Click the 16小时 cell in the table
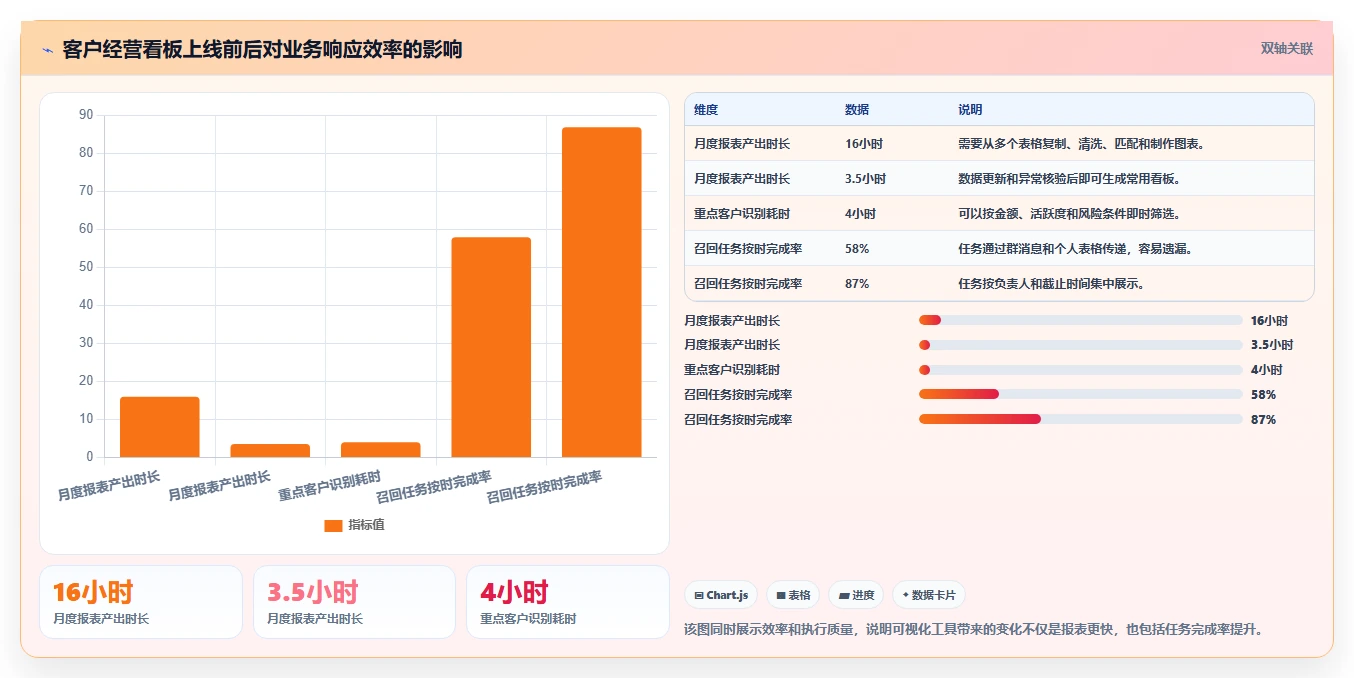The height and width of the screenshot is (678, 1354). tap(864, 144)
